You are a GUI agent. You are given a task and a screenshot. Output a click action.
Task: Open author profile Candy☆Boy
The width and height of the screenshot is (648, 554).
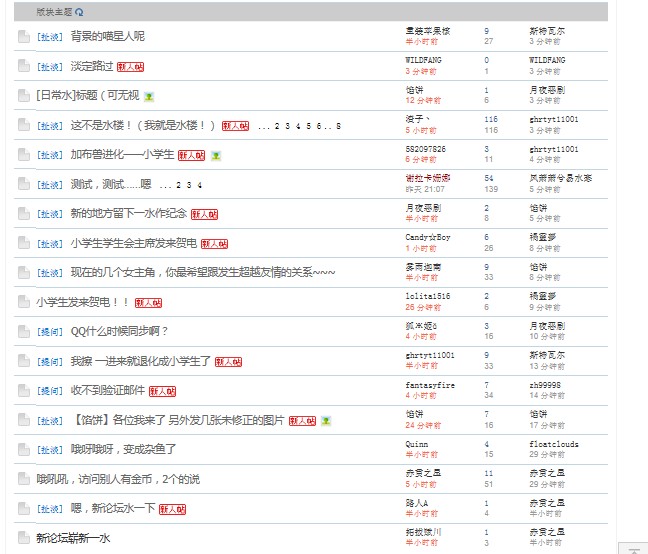click(428, 238)
